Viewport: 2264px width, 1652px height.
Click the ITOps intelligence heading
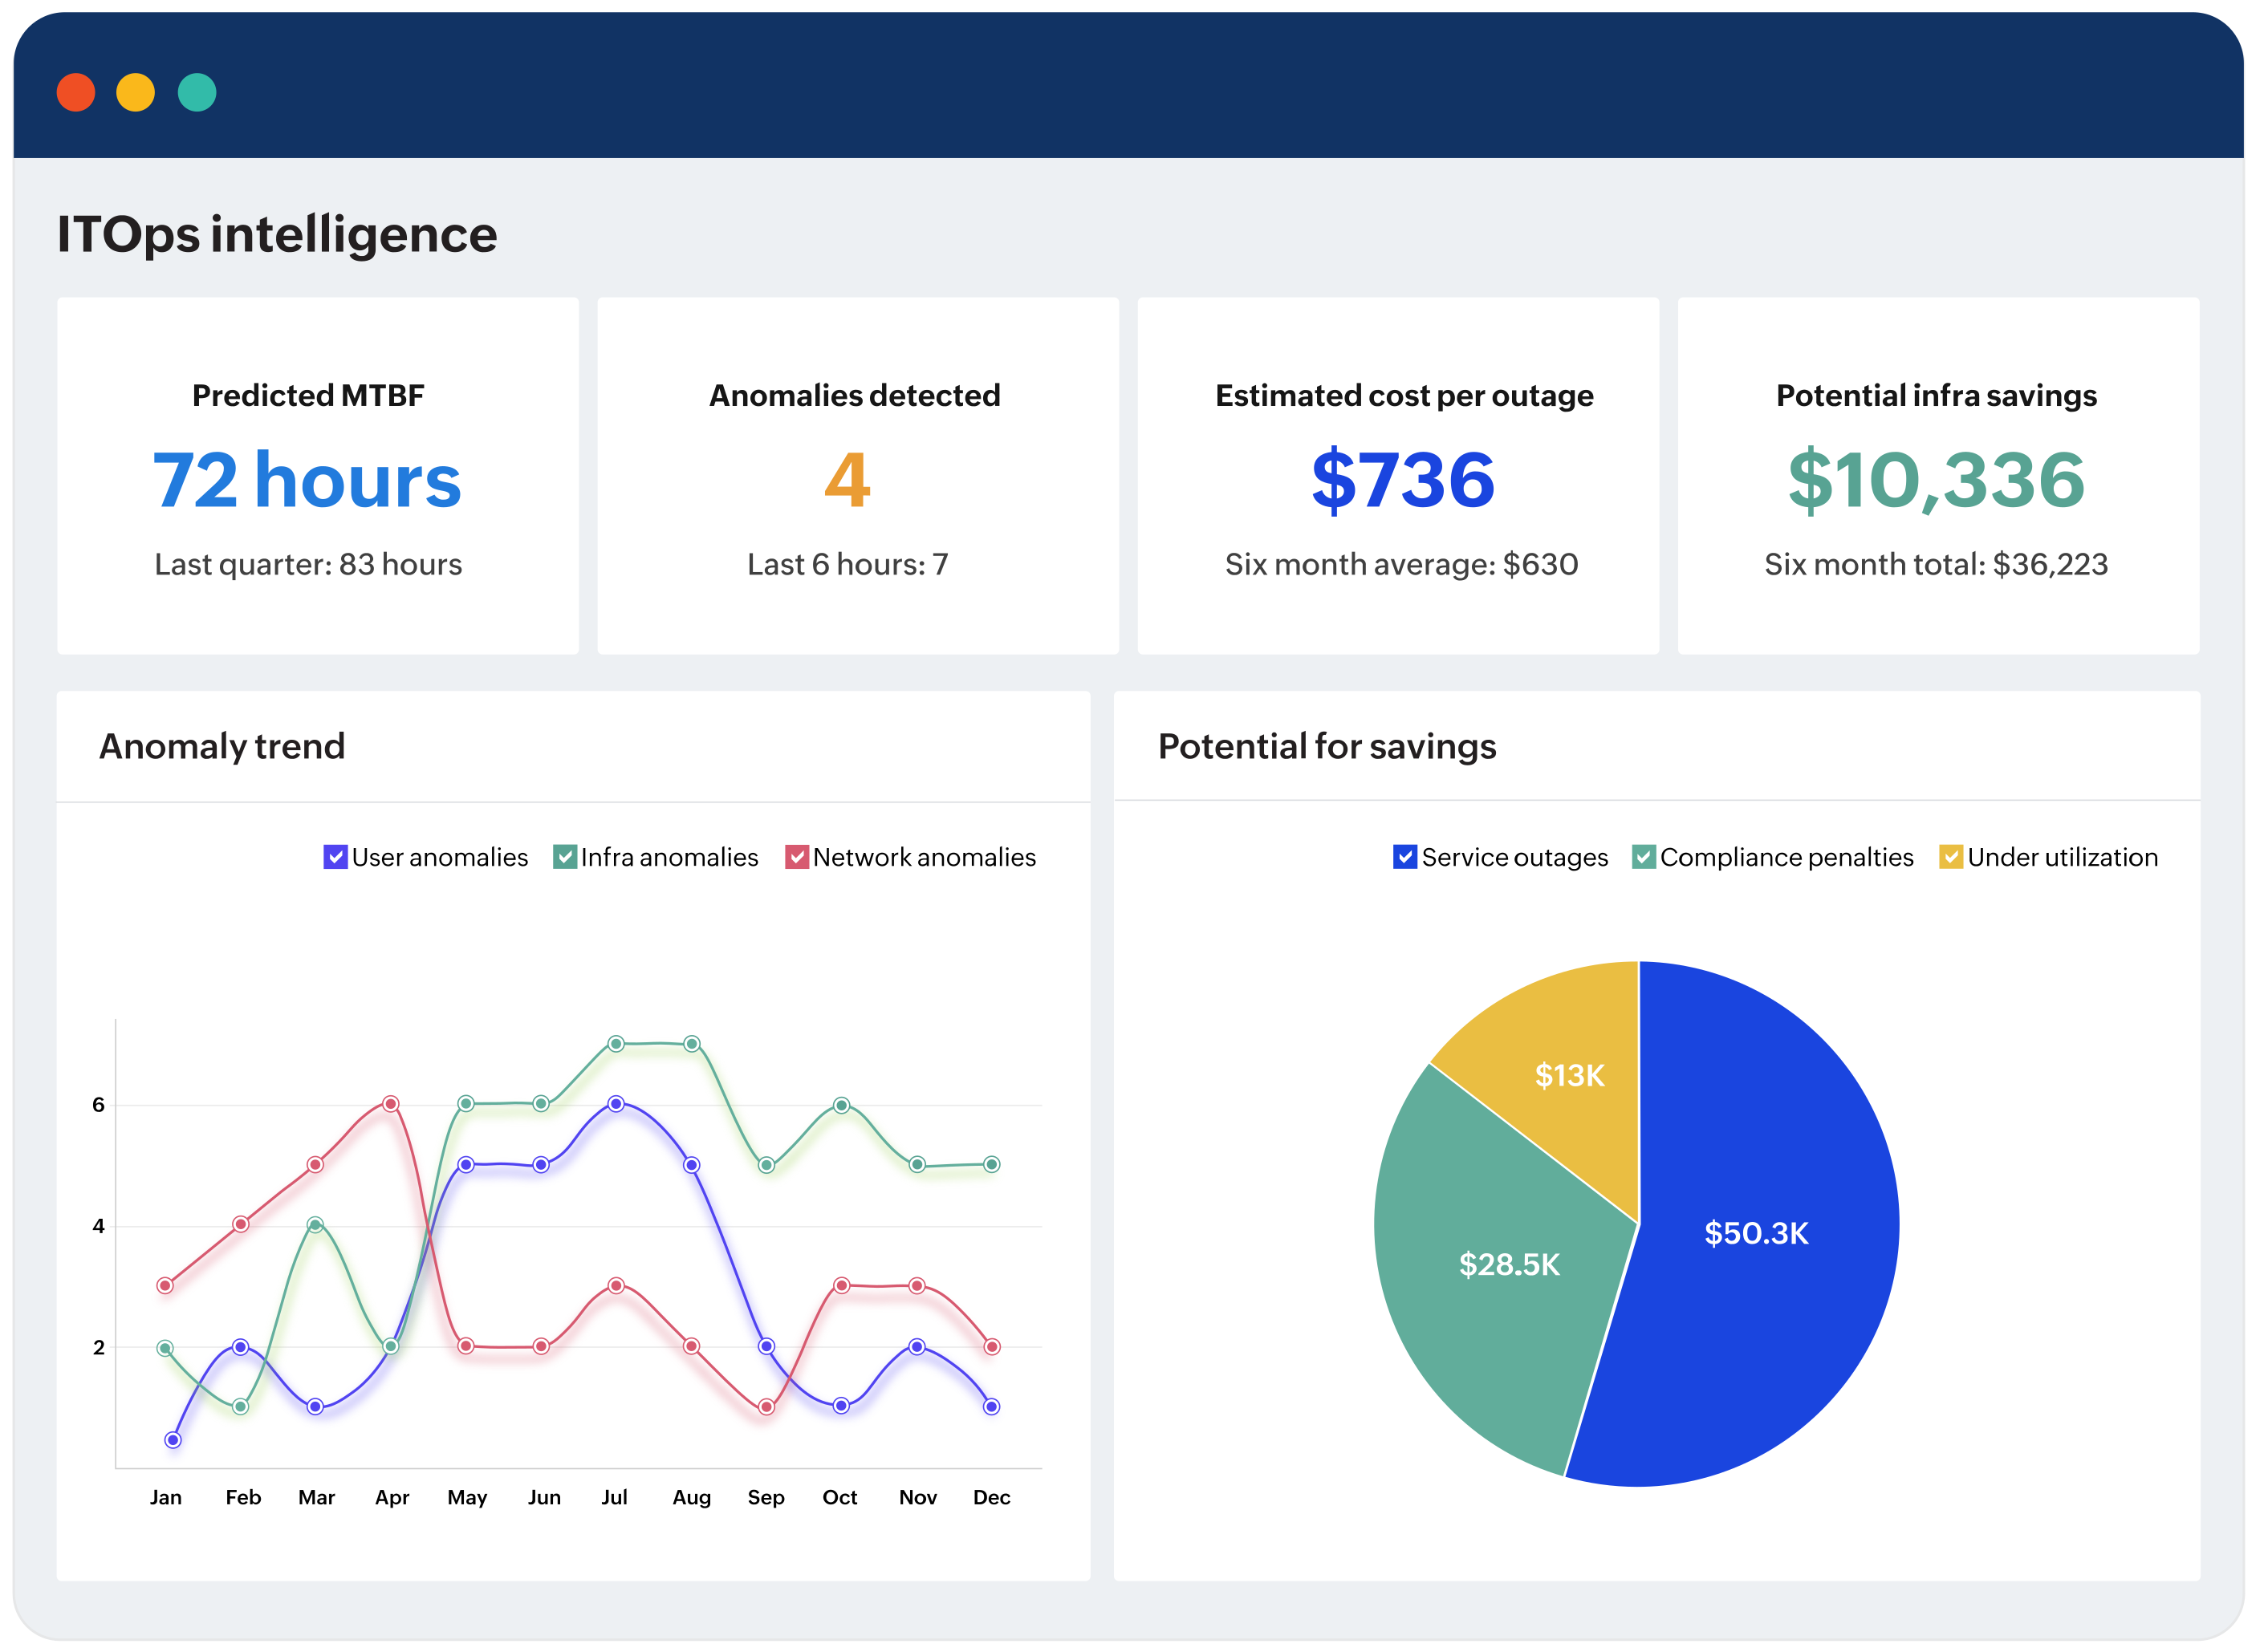(277, 235)
